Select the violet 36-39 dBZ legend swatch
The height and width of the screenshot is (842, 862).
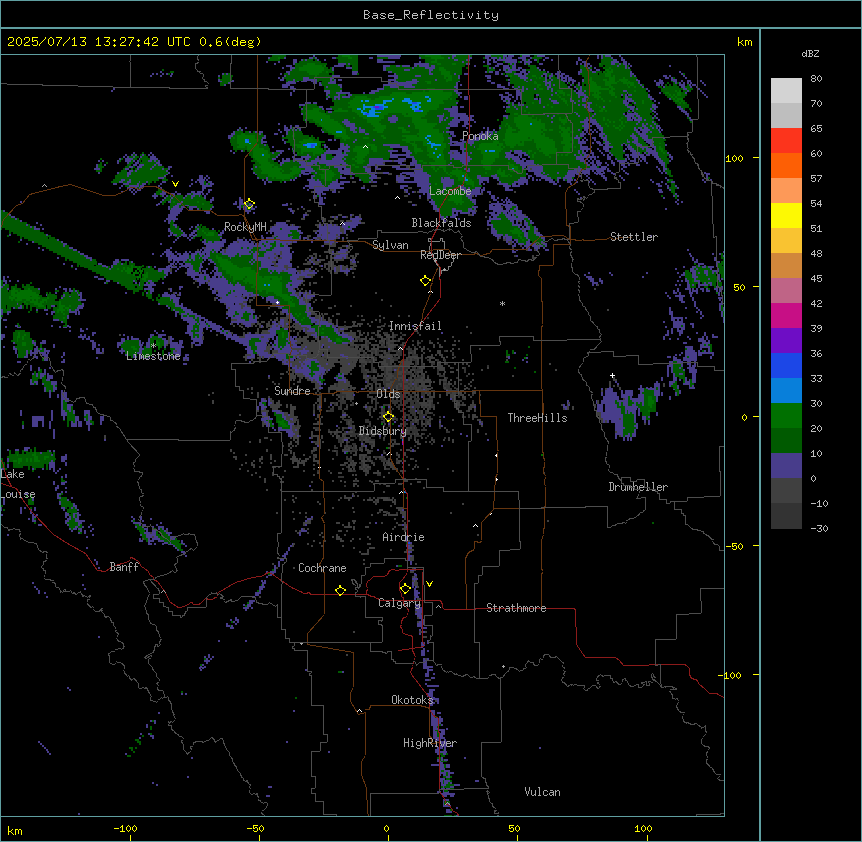[786, 341]
